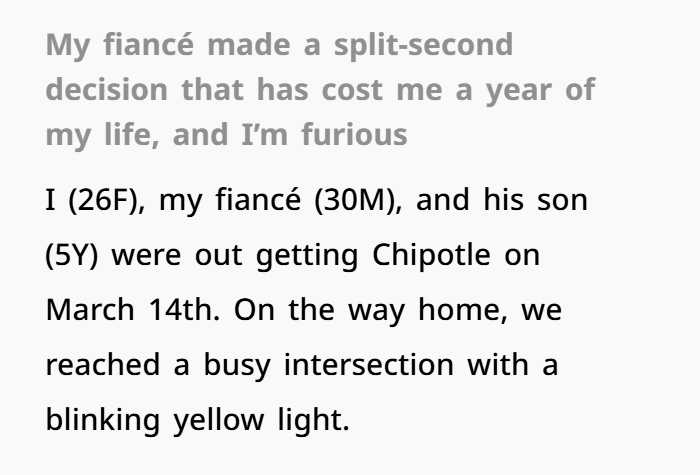This screenshot has height=475, width=700.
Task: Click the word 'reached' in the body text
Action: (103, 365)
